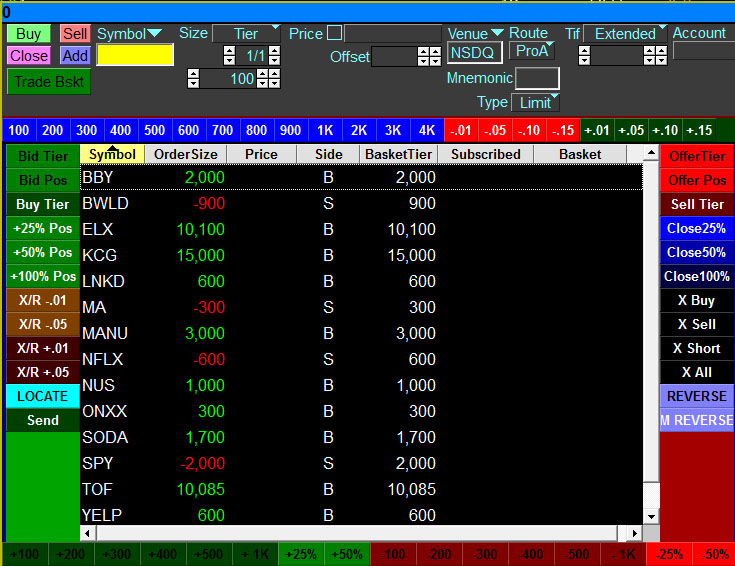Image resolution: width=735 pixels, height=566 pixels.
Task: Click the horizontal scroll right arrow
Action: 634,533
